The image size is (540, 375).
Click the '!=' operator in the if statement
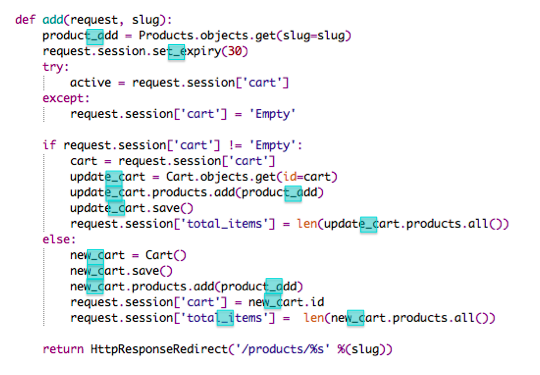click(235, 145)
